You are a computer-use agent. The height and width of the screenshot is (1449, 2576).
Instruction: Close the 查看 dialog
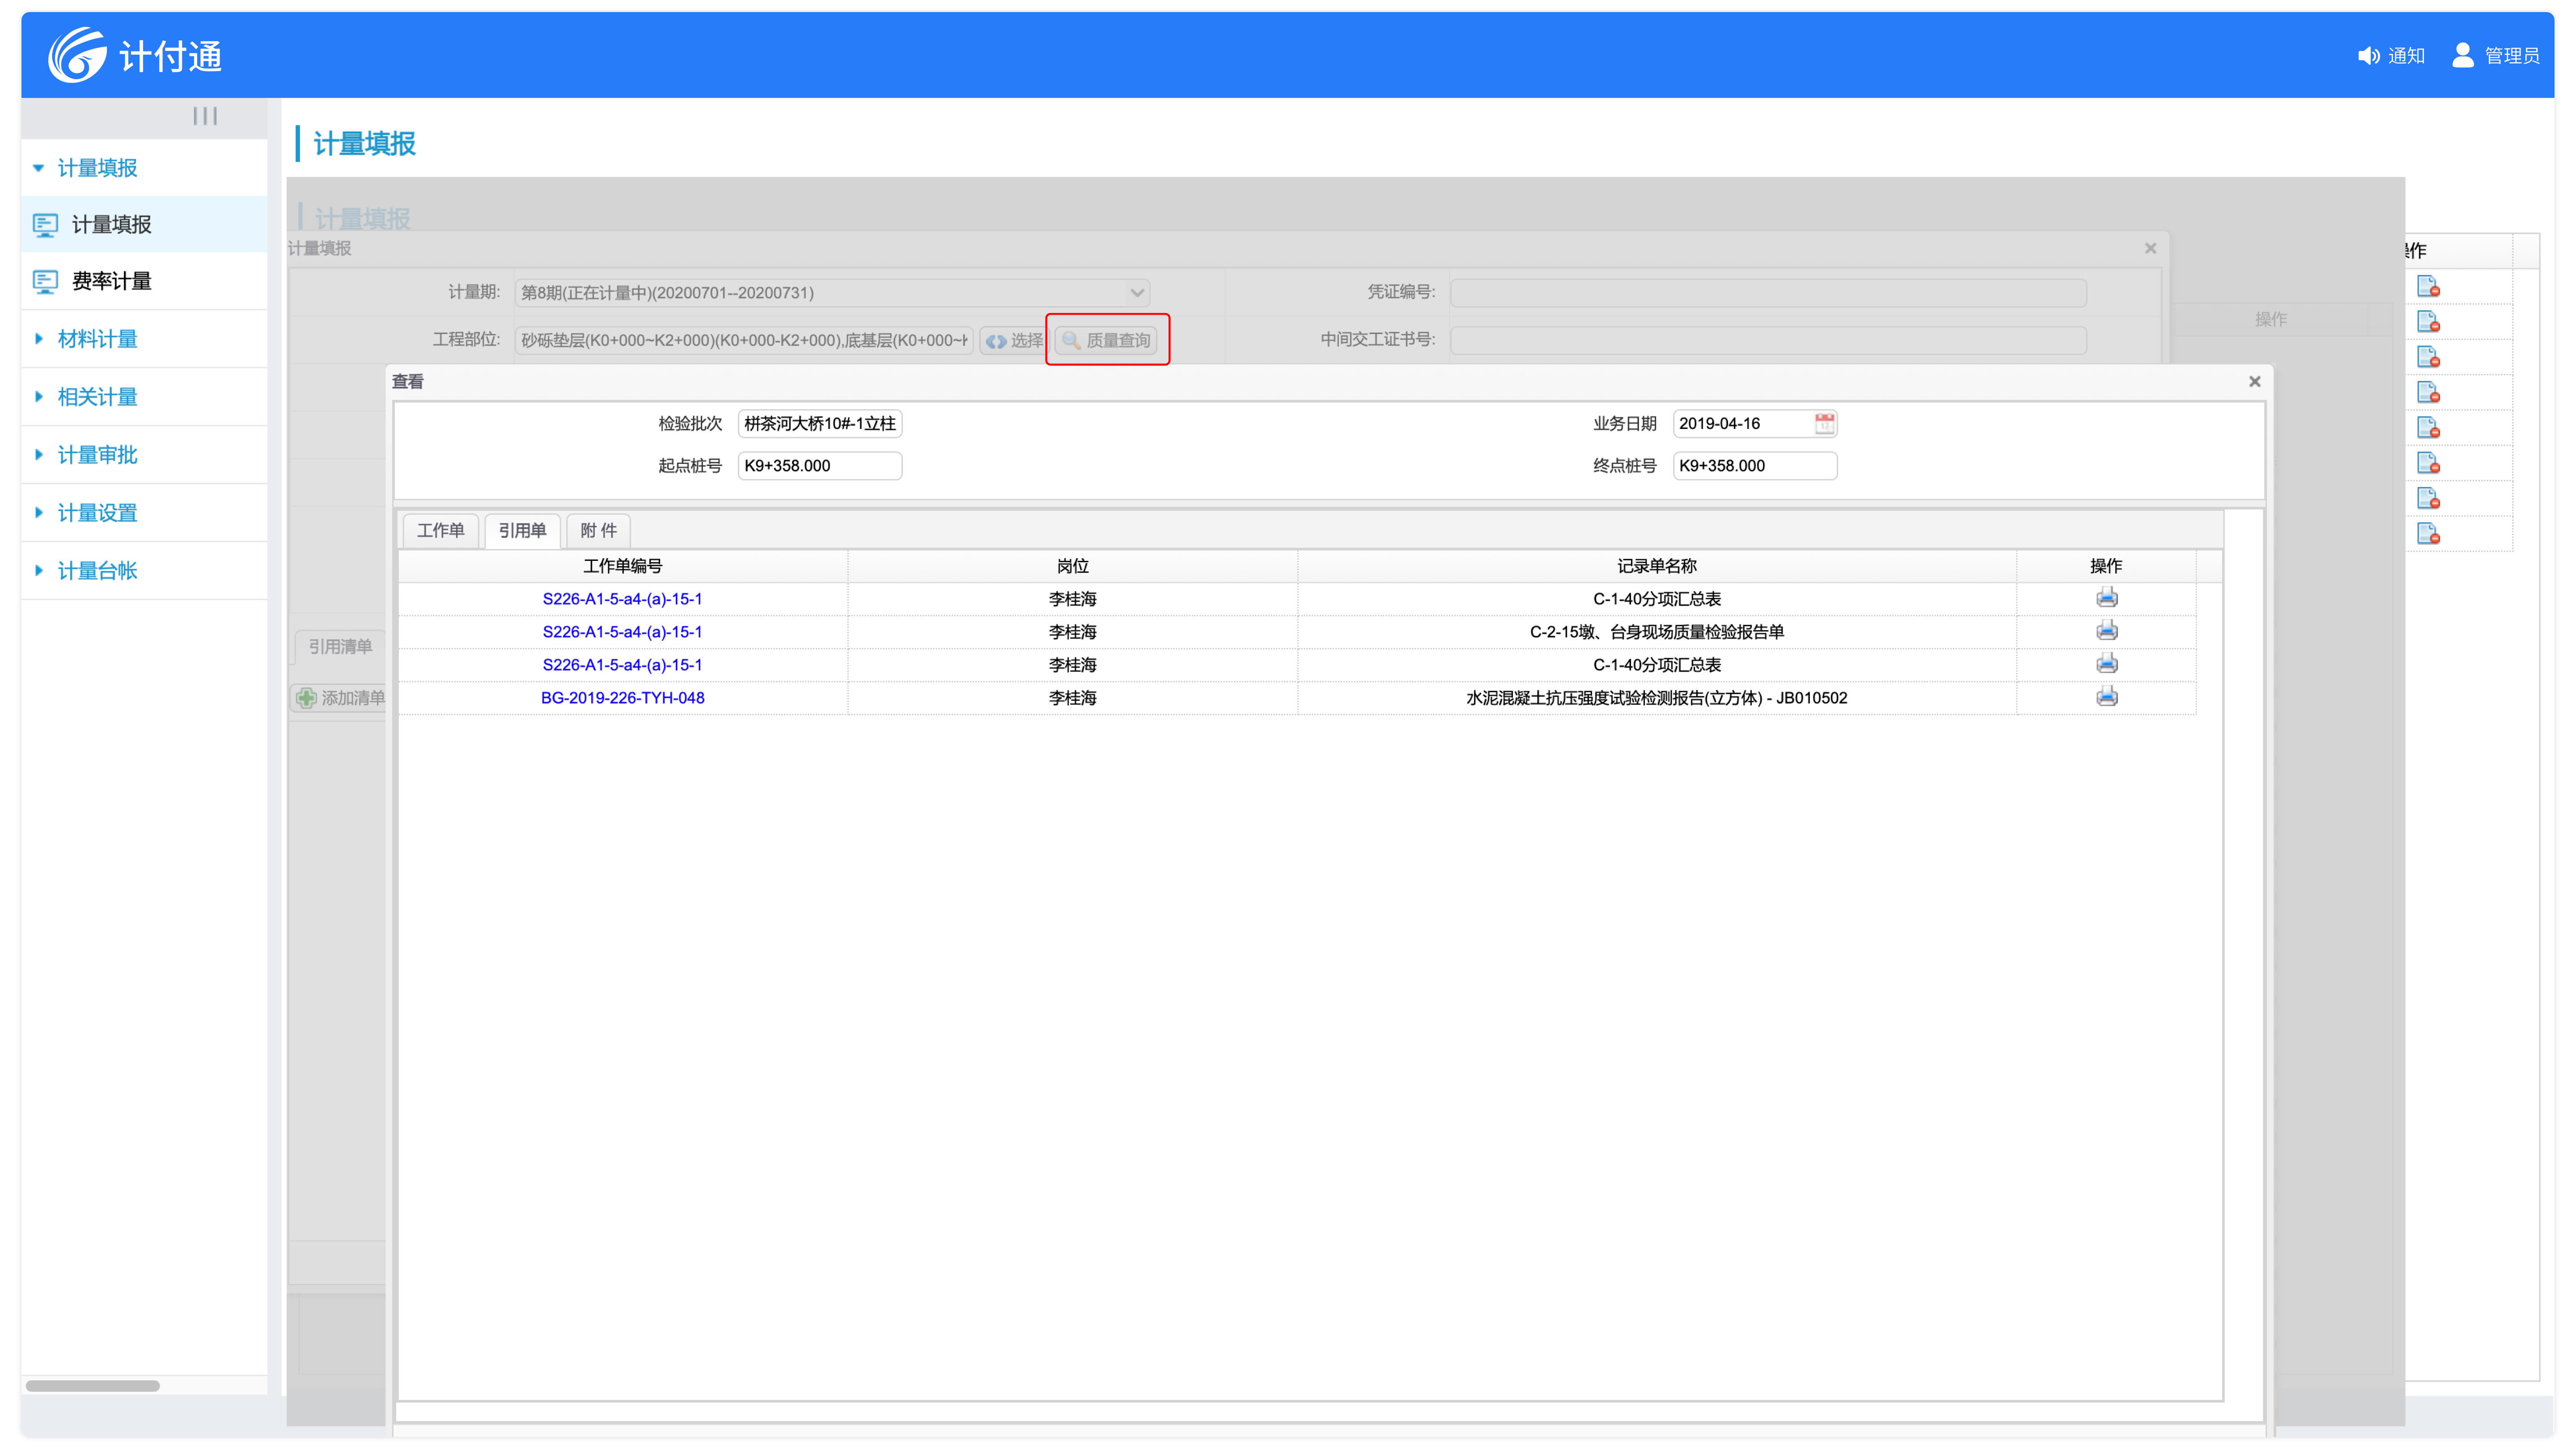(2254, 381)
